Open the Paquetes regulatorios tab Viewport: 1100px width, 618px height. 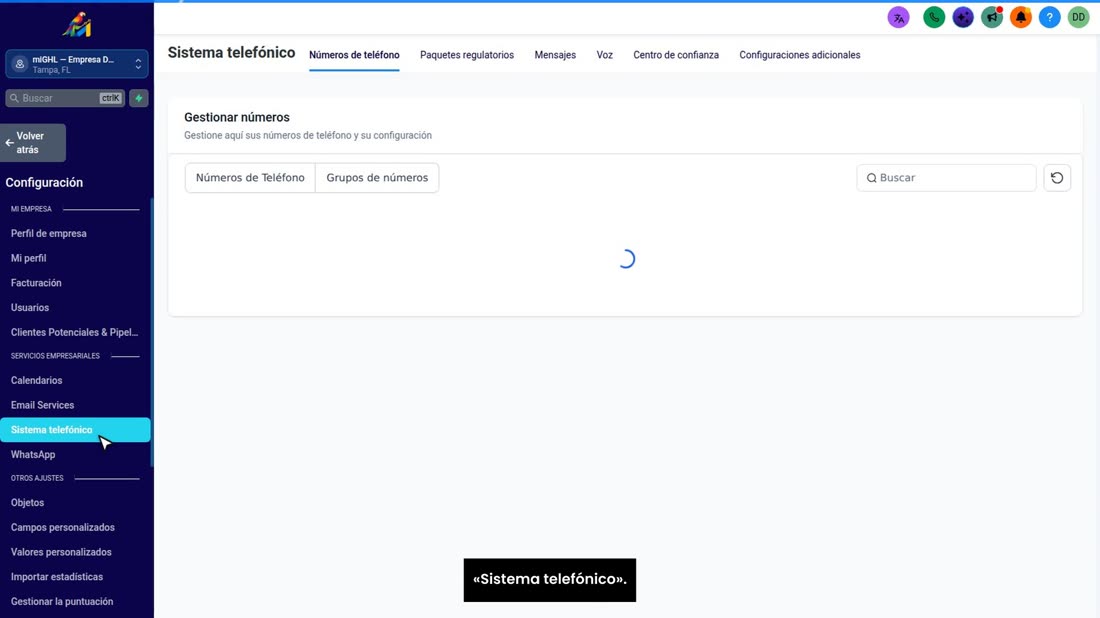coord(467,55)
